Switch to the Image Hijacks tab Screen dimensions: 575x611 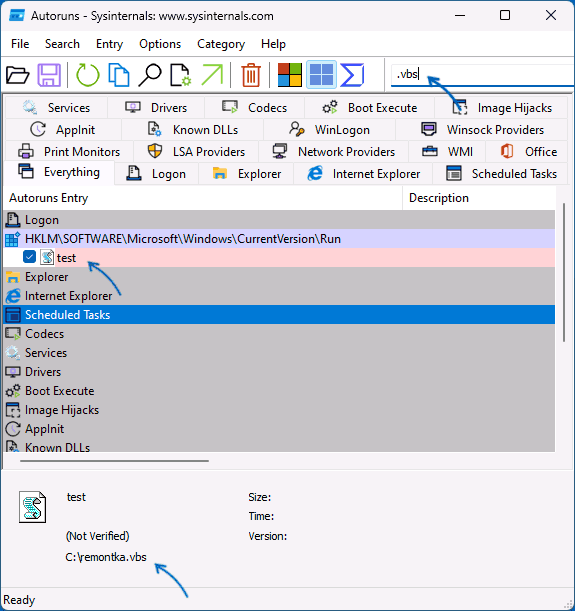tap(501, 108)
